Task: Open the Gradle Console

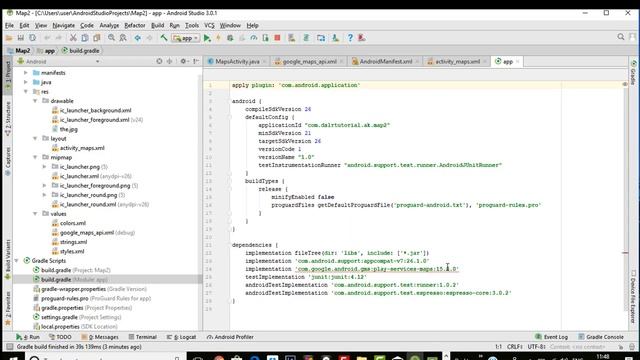Action: (x=601, y=337)
